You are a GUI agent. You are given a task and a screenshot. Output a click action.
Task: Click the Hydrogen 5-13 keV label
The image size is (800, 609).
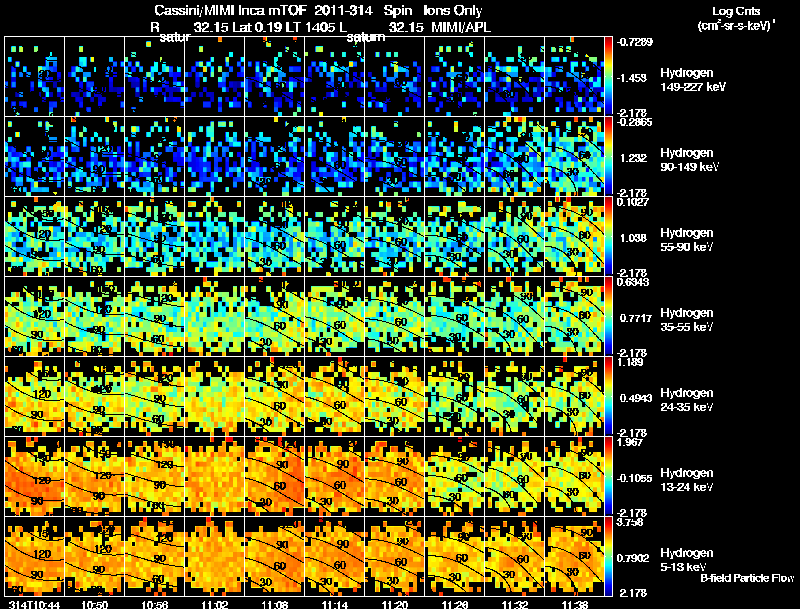(x=687, y=560)
